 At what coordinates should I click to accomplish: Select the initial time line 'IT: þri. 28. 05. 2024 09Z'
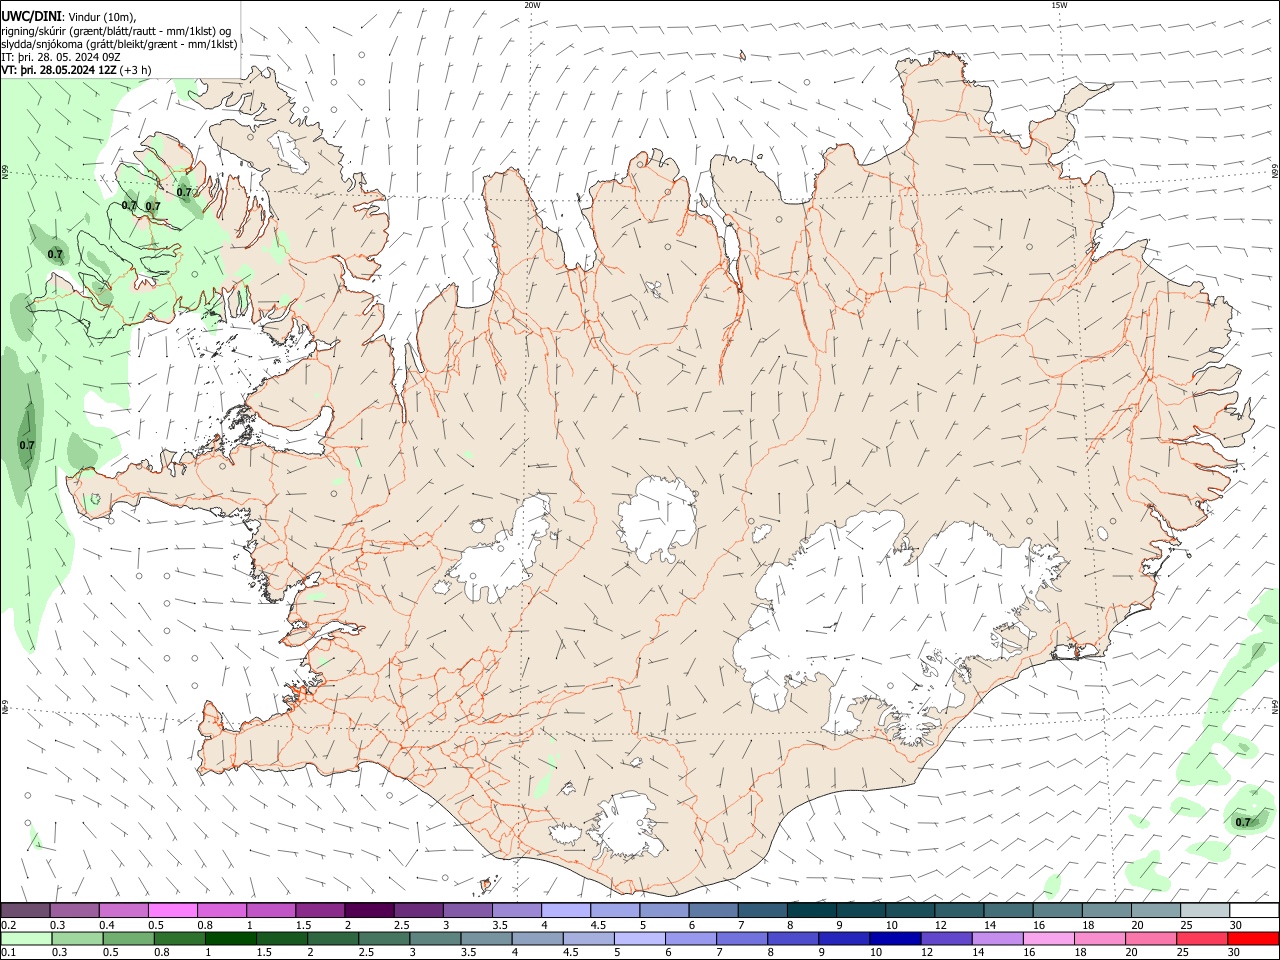pyautogui.click(x=61, y=57)
